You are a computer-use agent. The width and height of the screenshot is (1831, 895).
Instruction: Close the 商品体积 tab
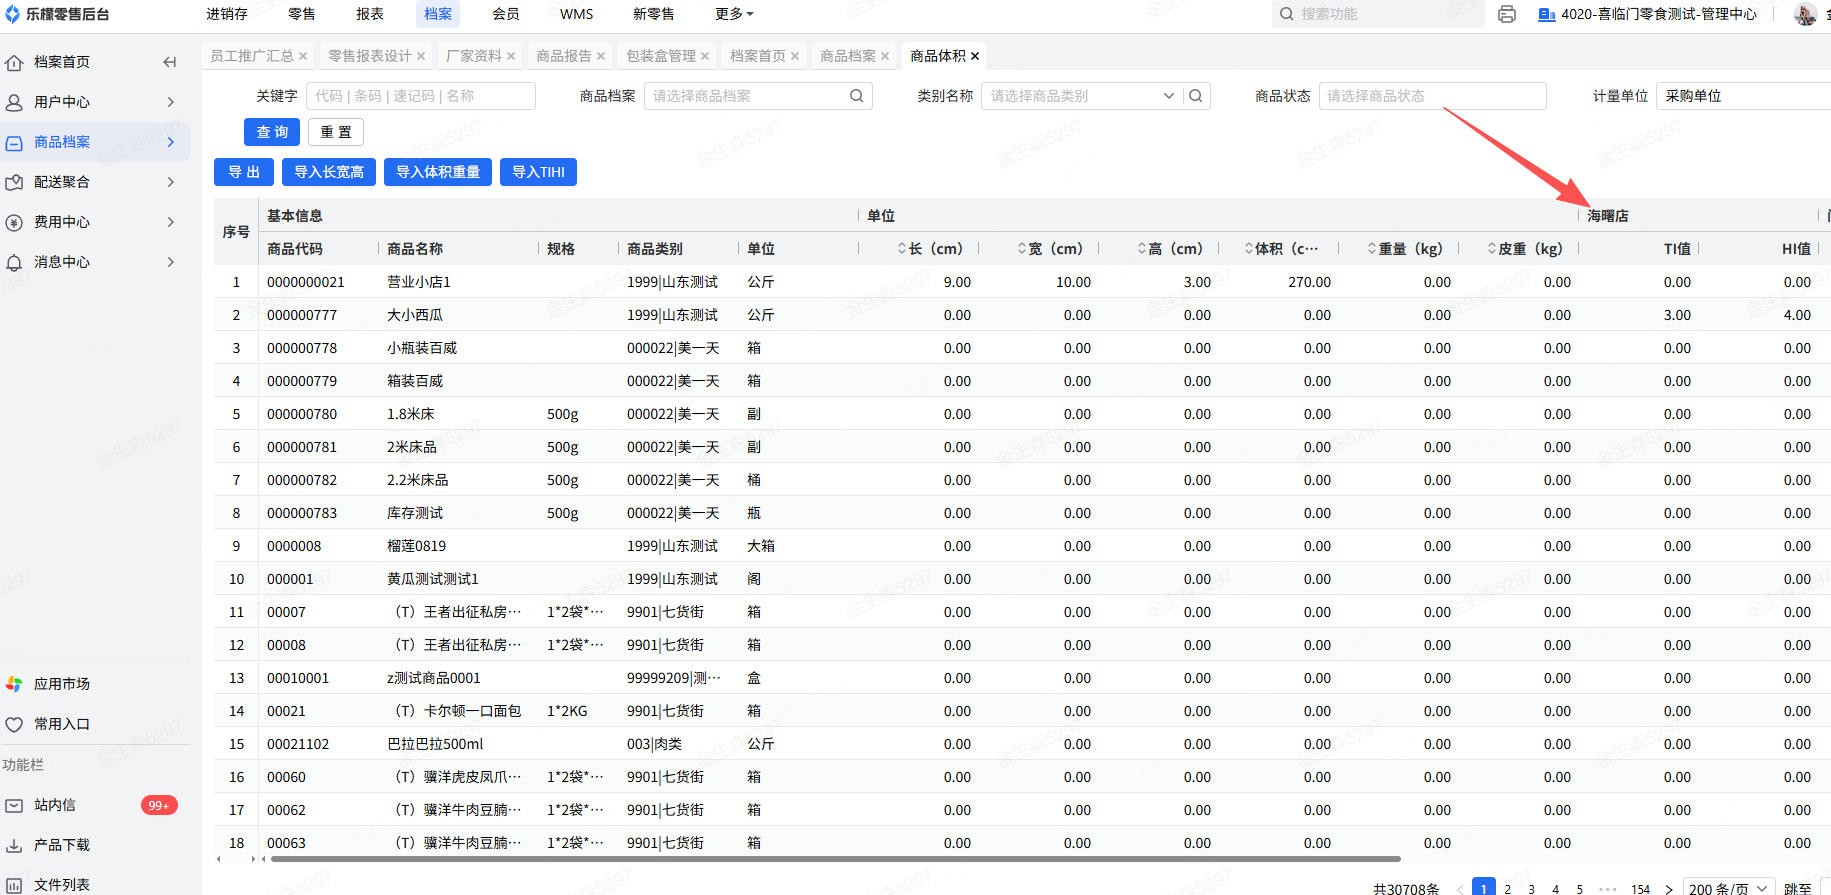click(975, 56)
